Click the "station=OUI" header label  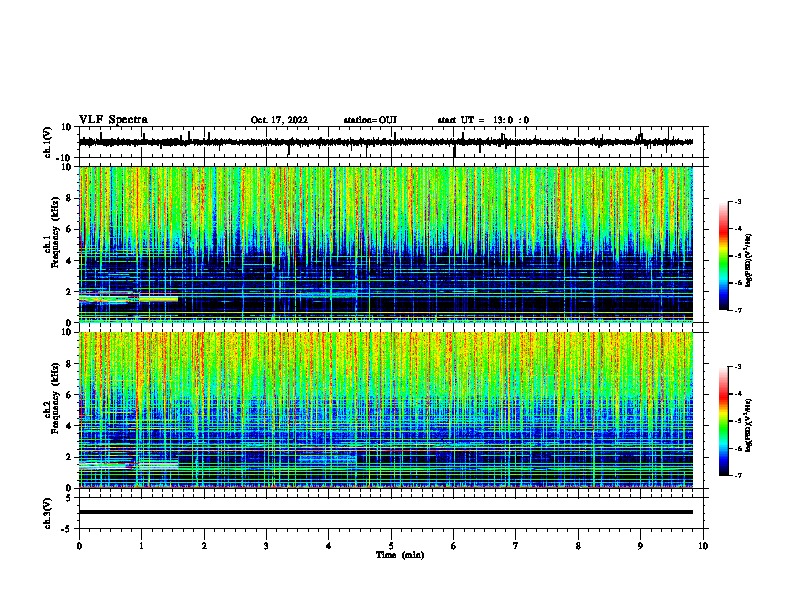pyautogui.click(x=370, y=120)
